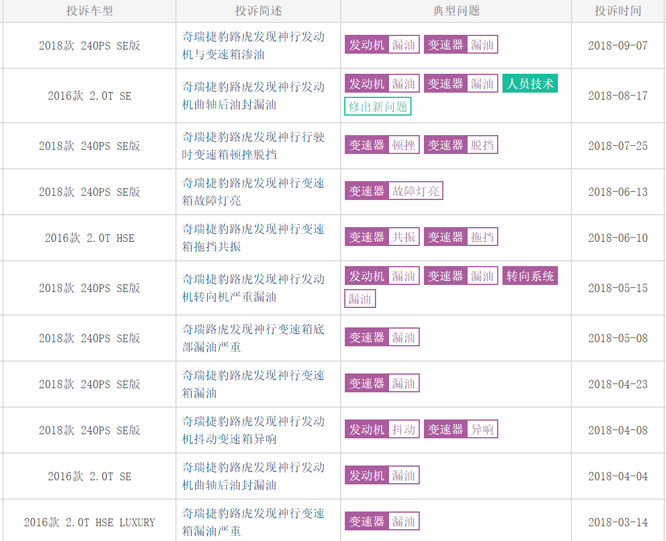
Task: Click the 投诉时间 column header
Action: (x=618, y=11)
